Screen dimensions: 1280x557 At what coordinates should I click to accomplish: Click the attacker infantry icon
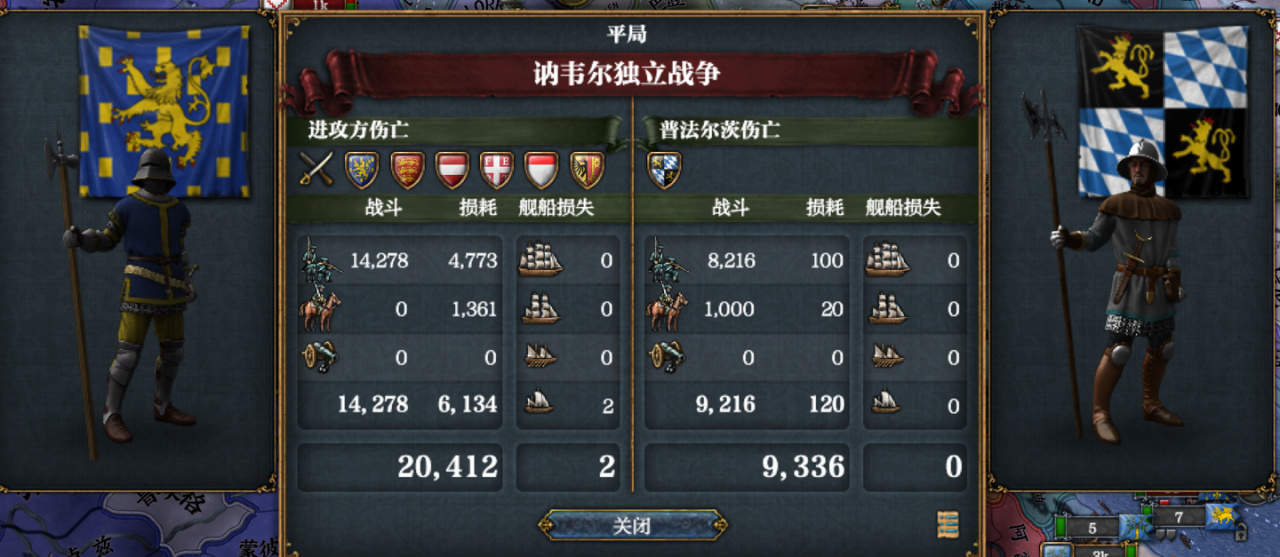click(321, 260)
